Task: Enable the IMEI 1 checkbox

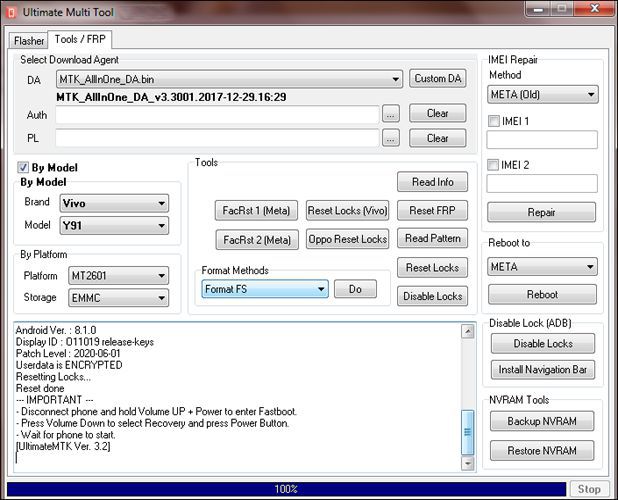Action: (494, 121)
